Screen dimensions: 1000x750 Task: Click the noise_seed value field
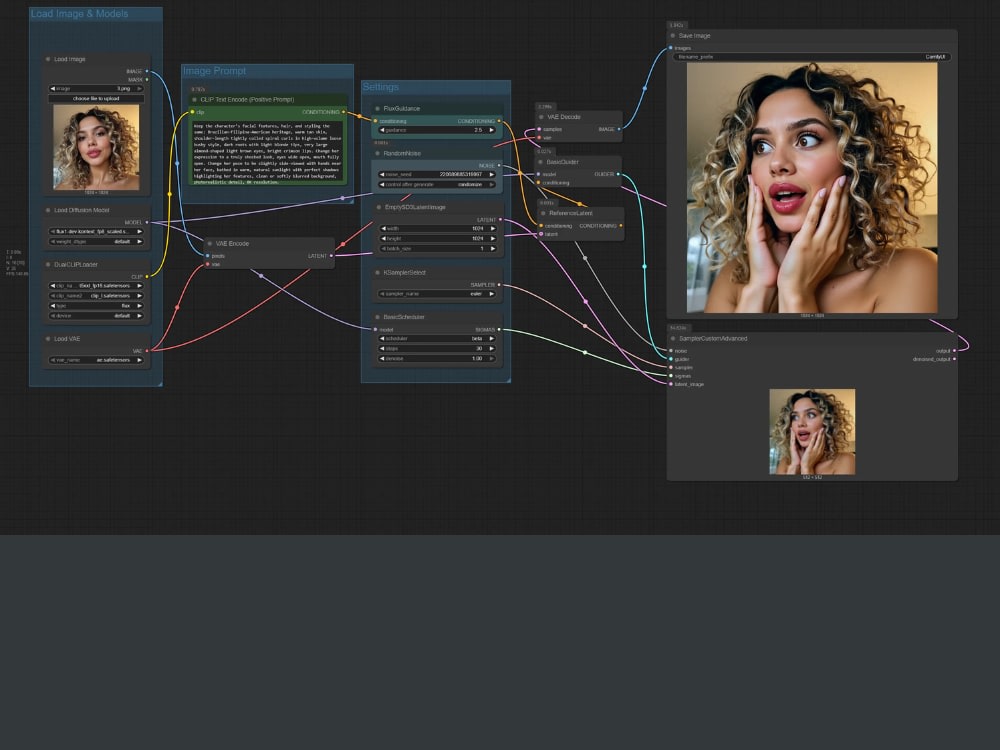click(x=438, y=175)
